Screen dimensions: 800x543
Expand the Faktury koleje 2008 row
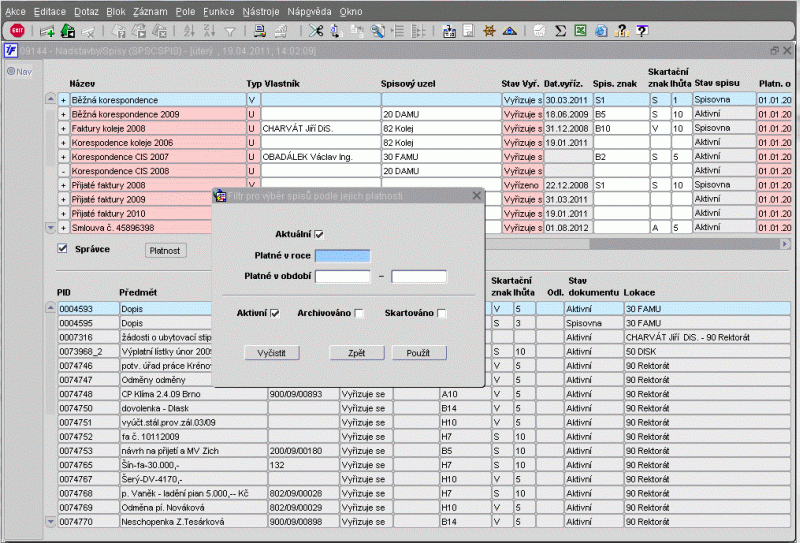[63, 129]
